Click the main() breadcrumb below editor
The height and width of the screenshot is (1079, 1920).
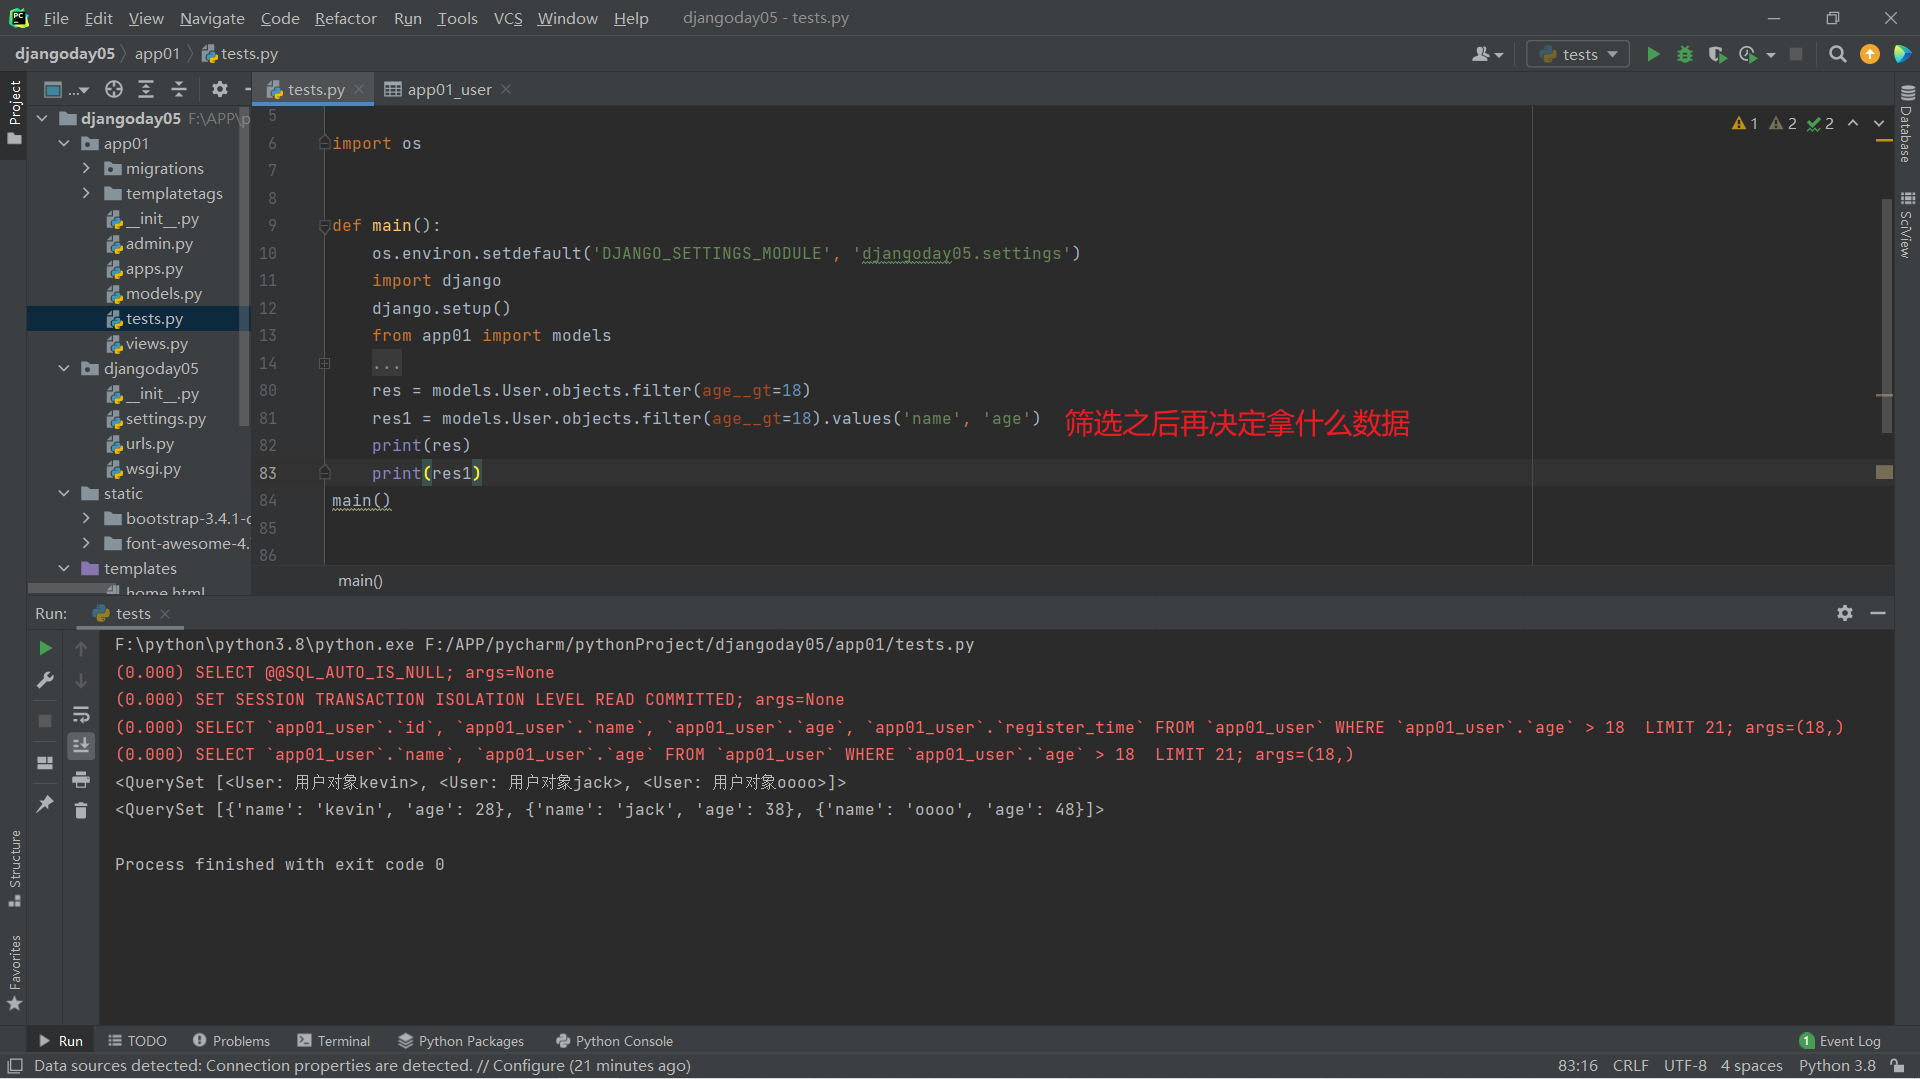pyautogui.click(x=360, y=581)
